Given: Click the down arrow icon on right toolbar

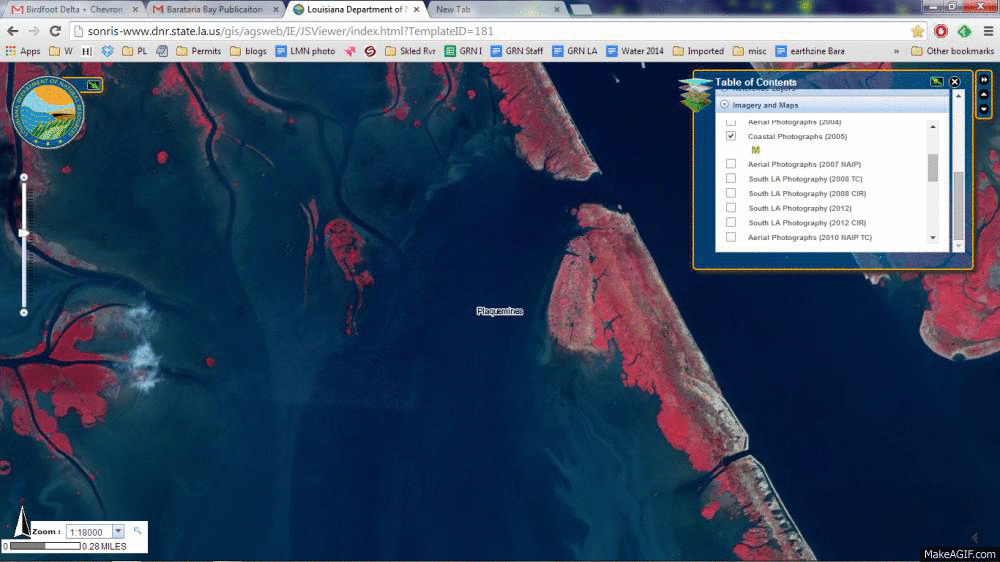Looking at the screenshot, I should [x=984, y=109].
